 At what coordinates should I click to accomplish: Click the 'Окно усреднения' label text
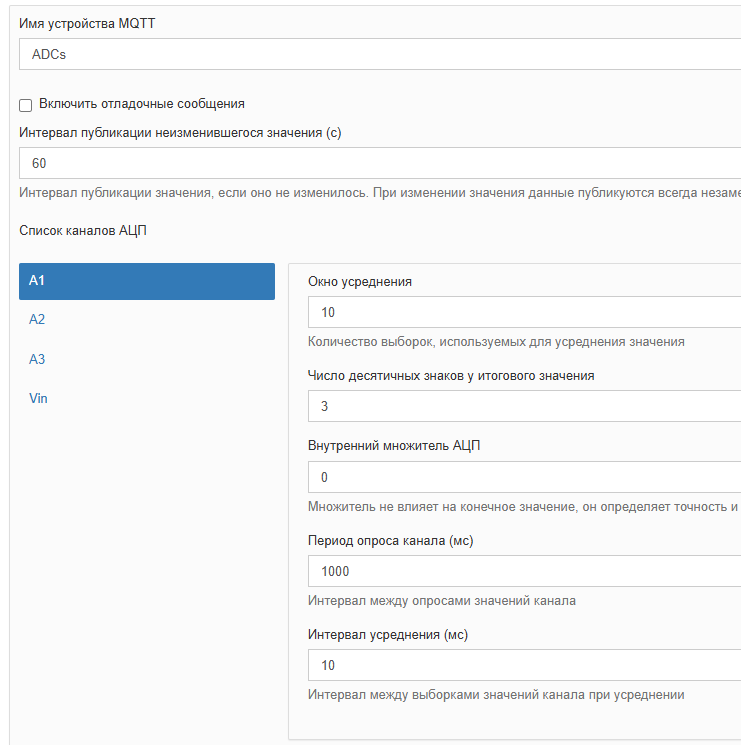(360, 282)
